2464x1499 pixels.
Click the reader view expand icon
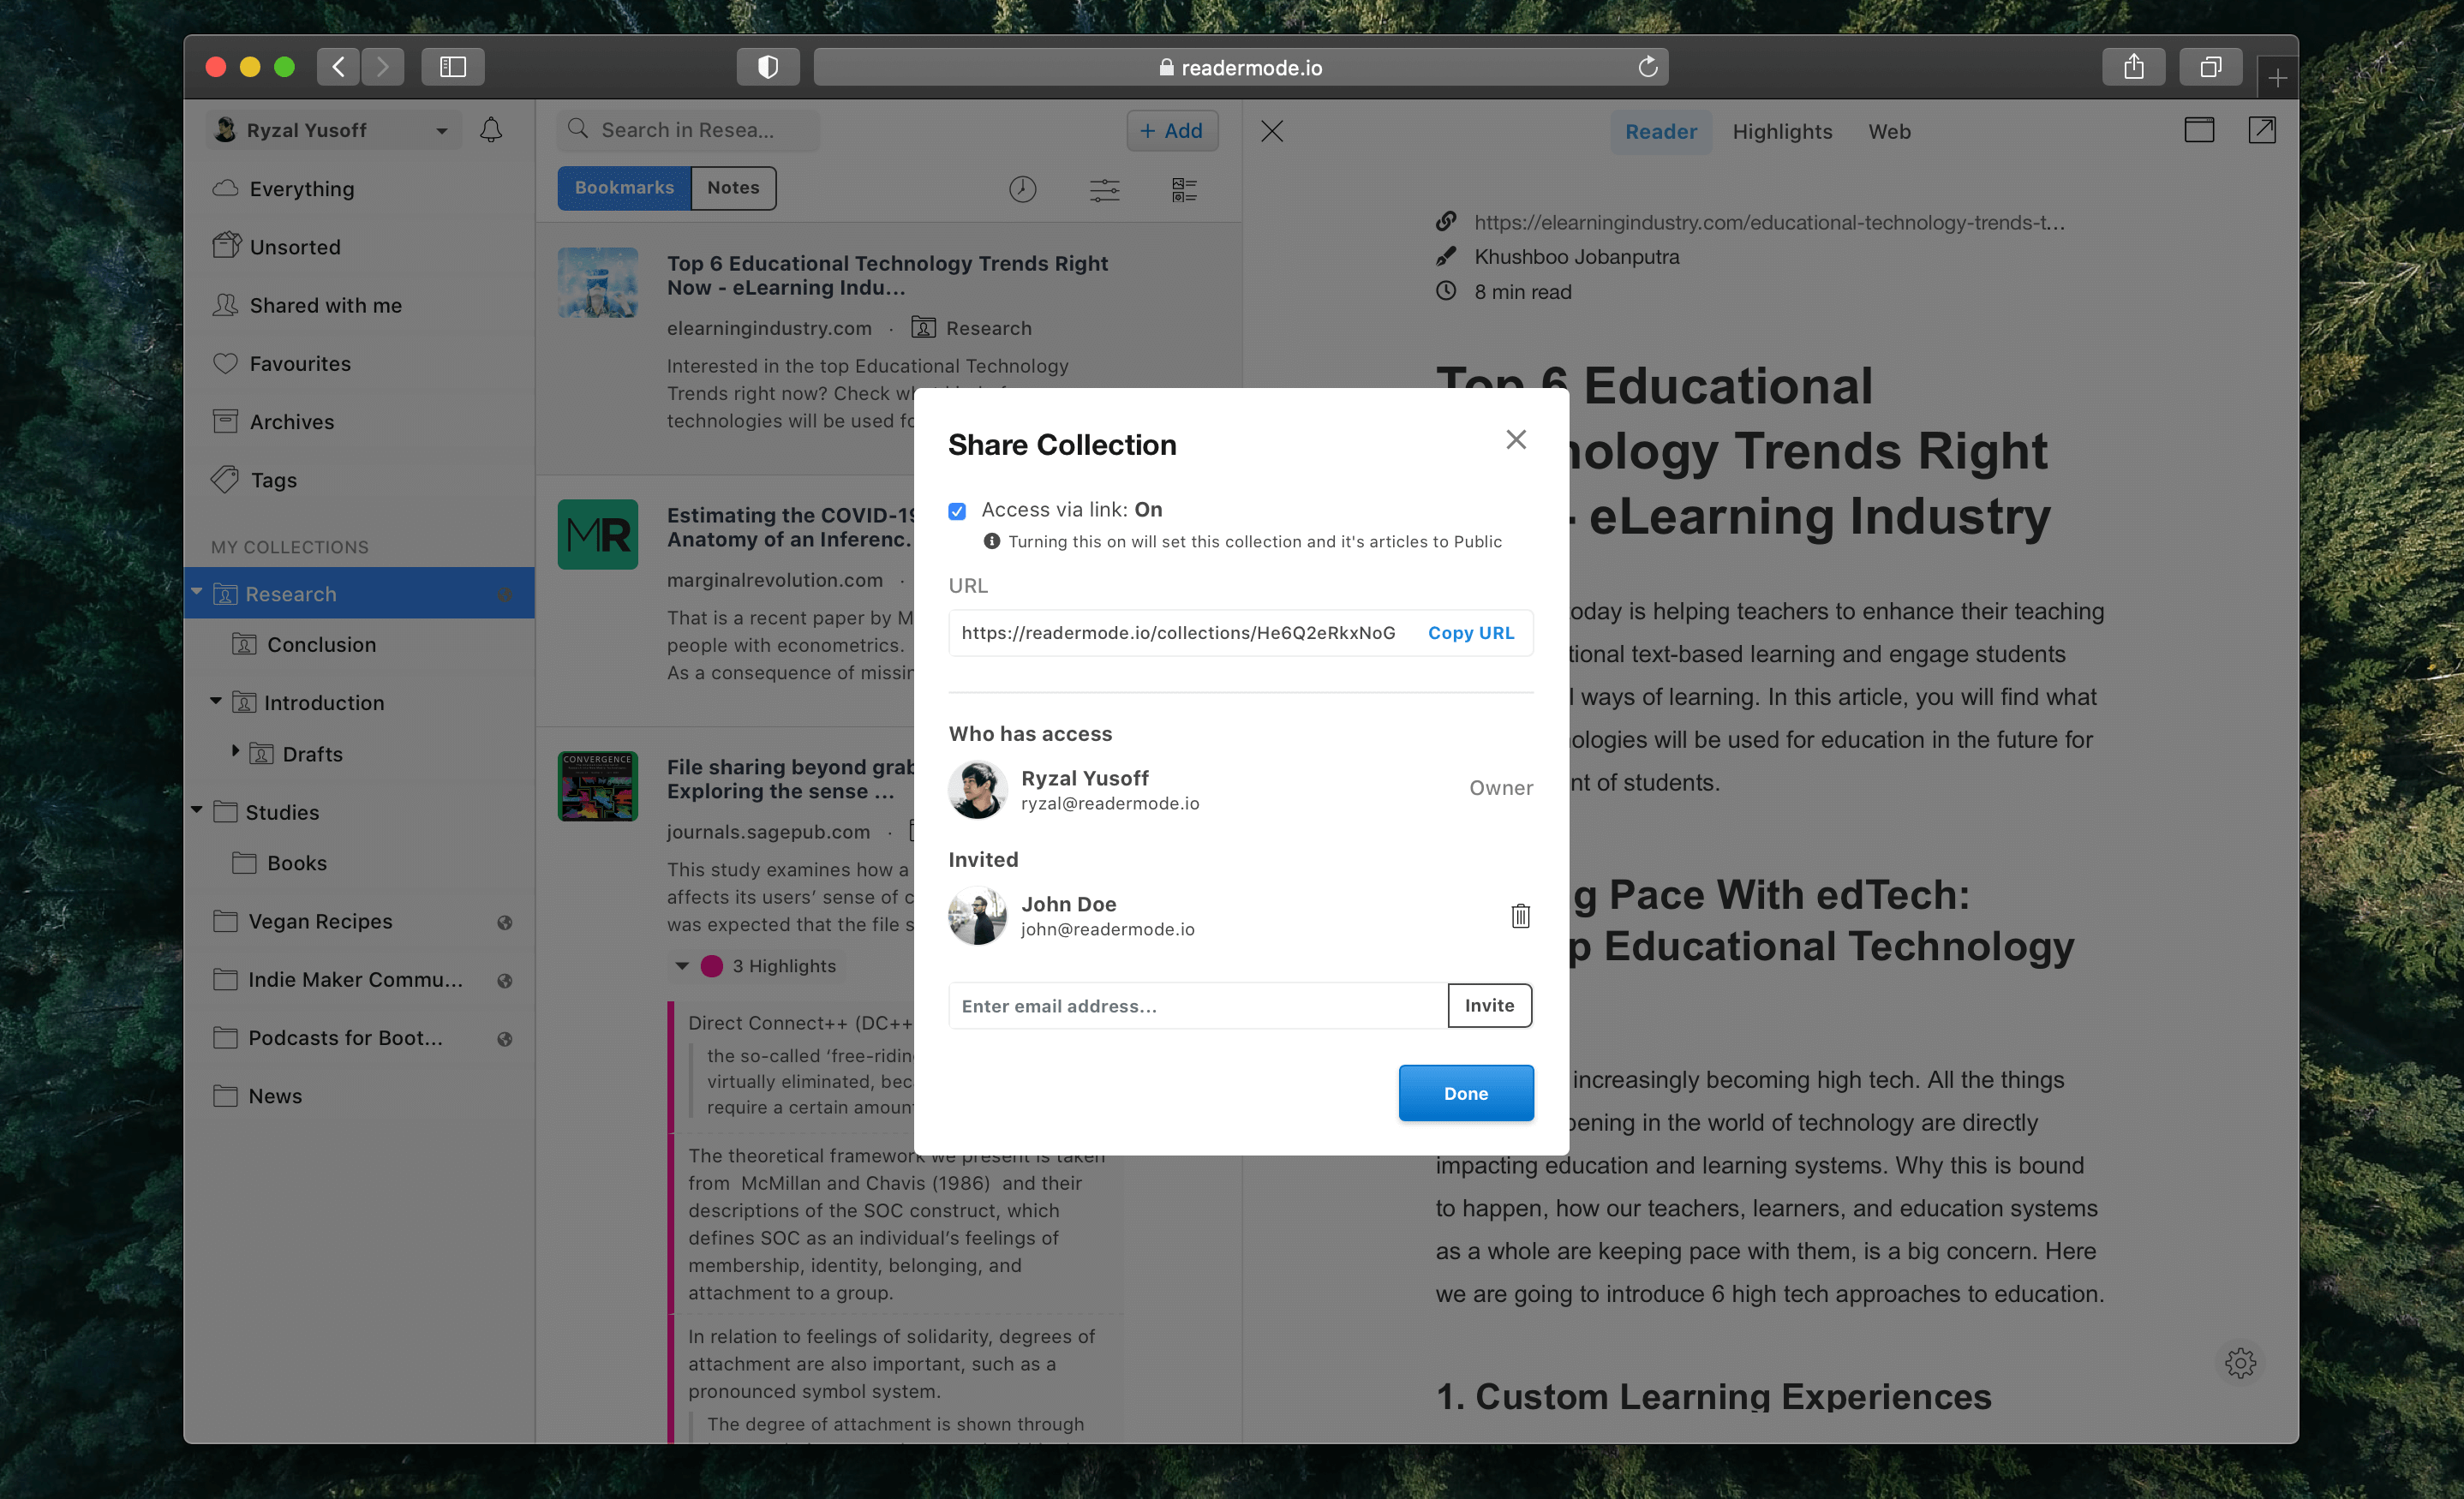tap(2262, 128)
